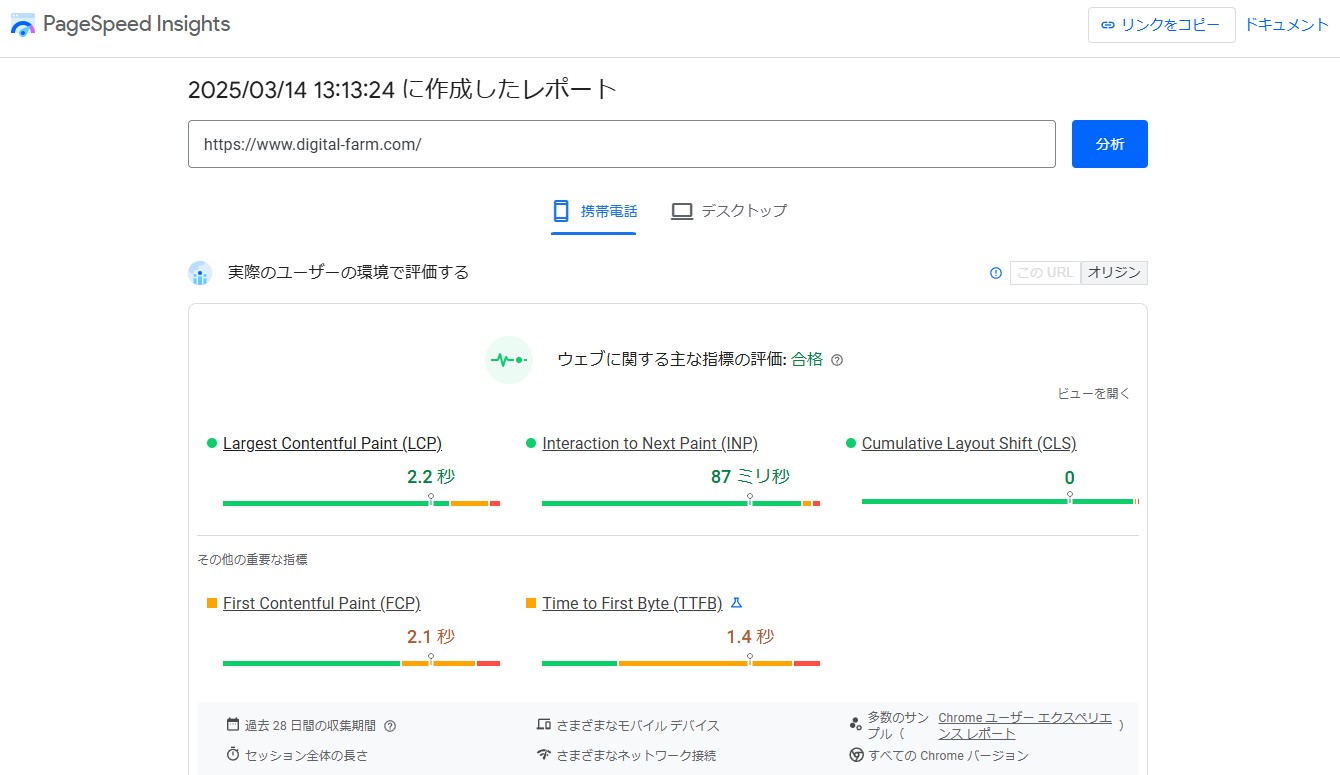Click the 合格 assessment result text
The height and width of the screenshot is (775, 1340).
point(807,360)
